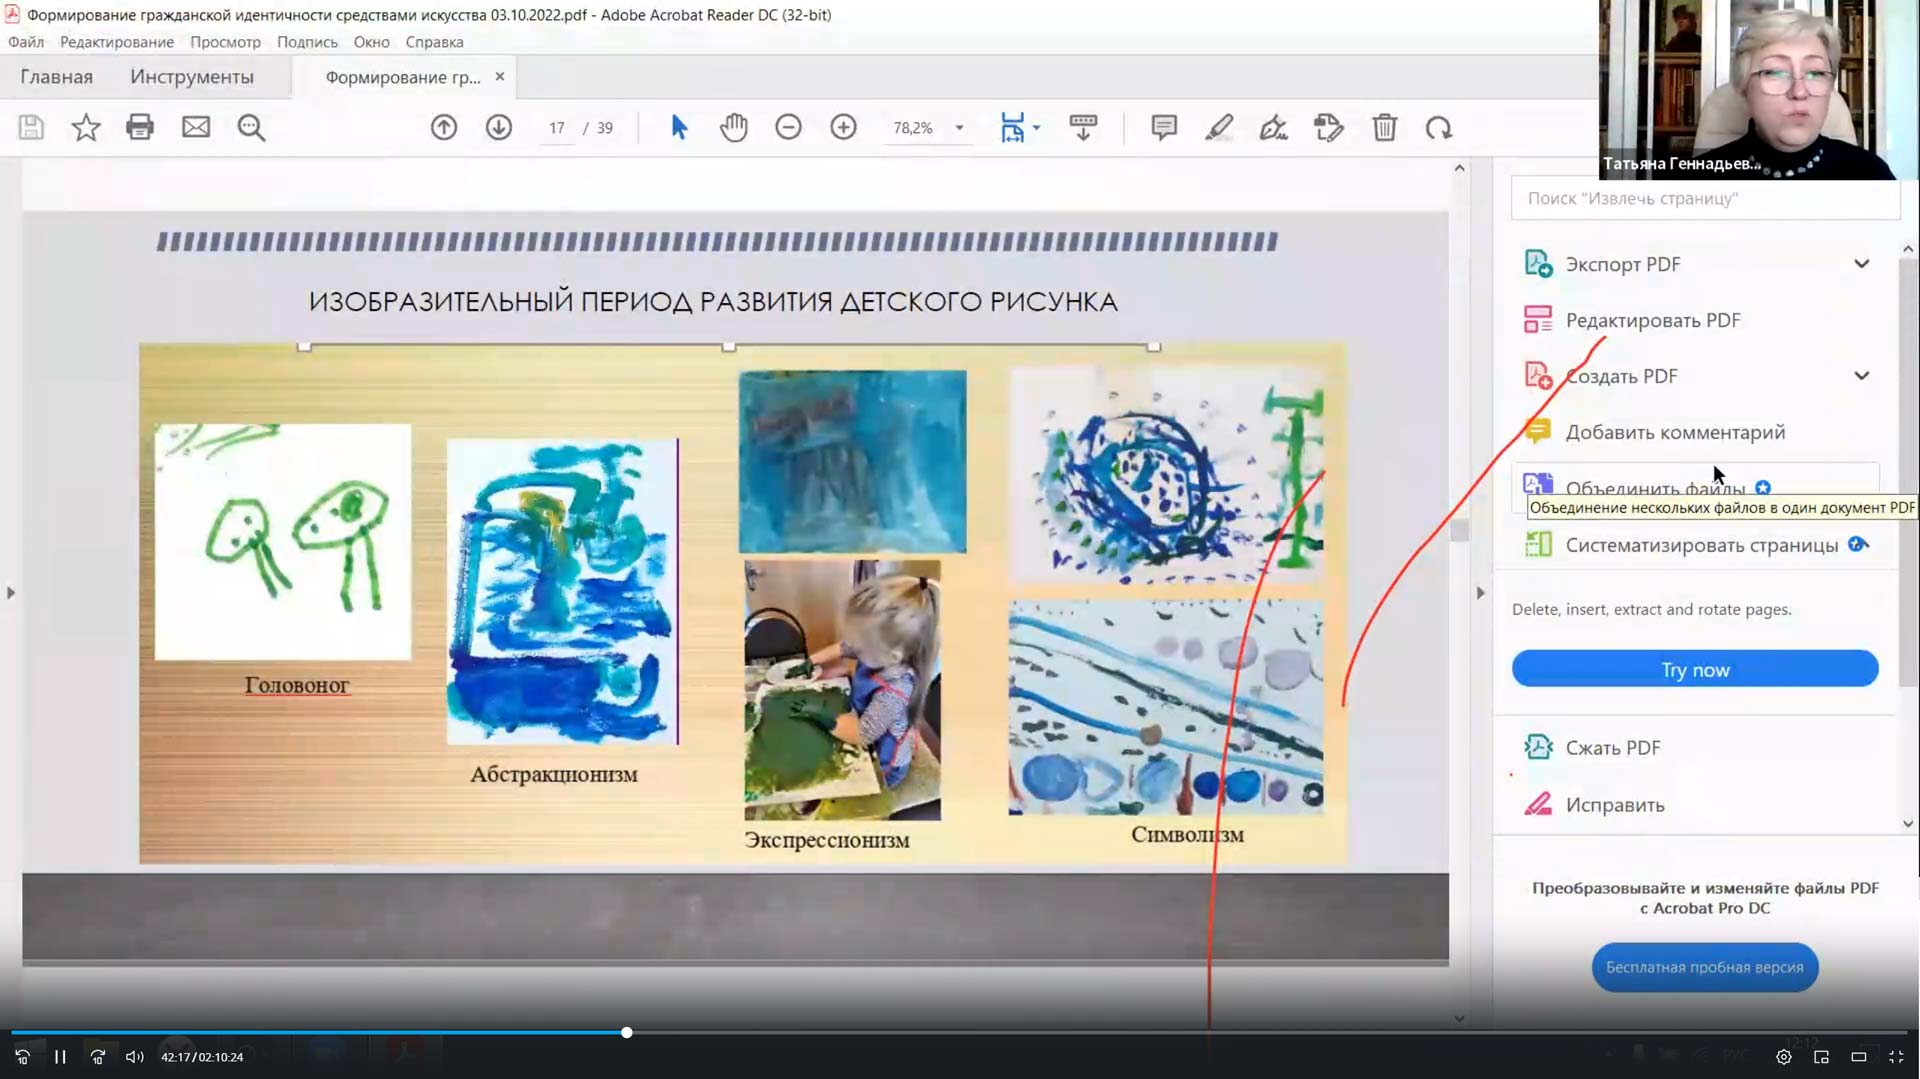Click the document vertical scrollbar thumb
Screen dimensions: 1920x1079
1460,530
